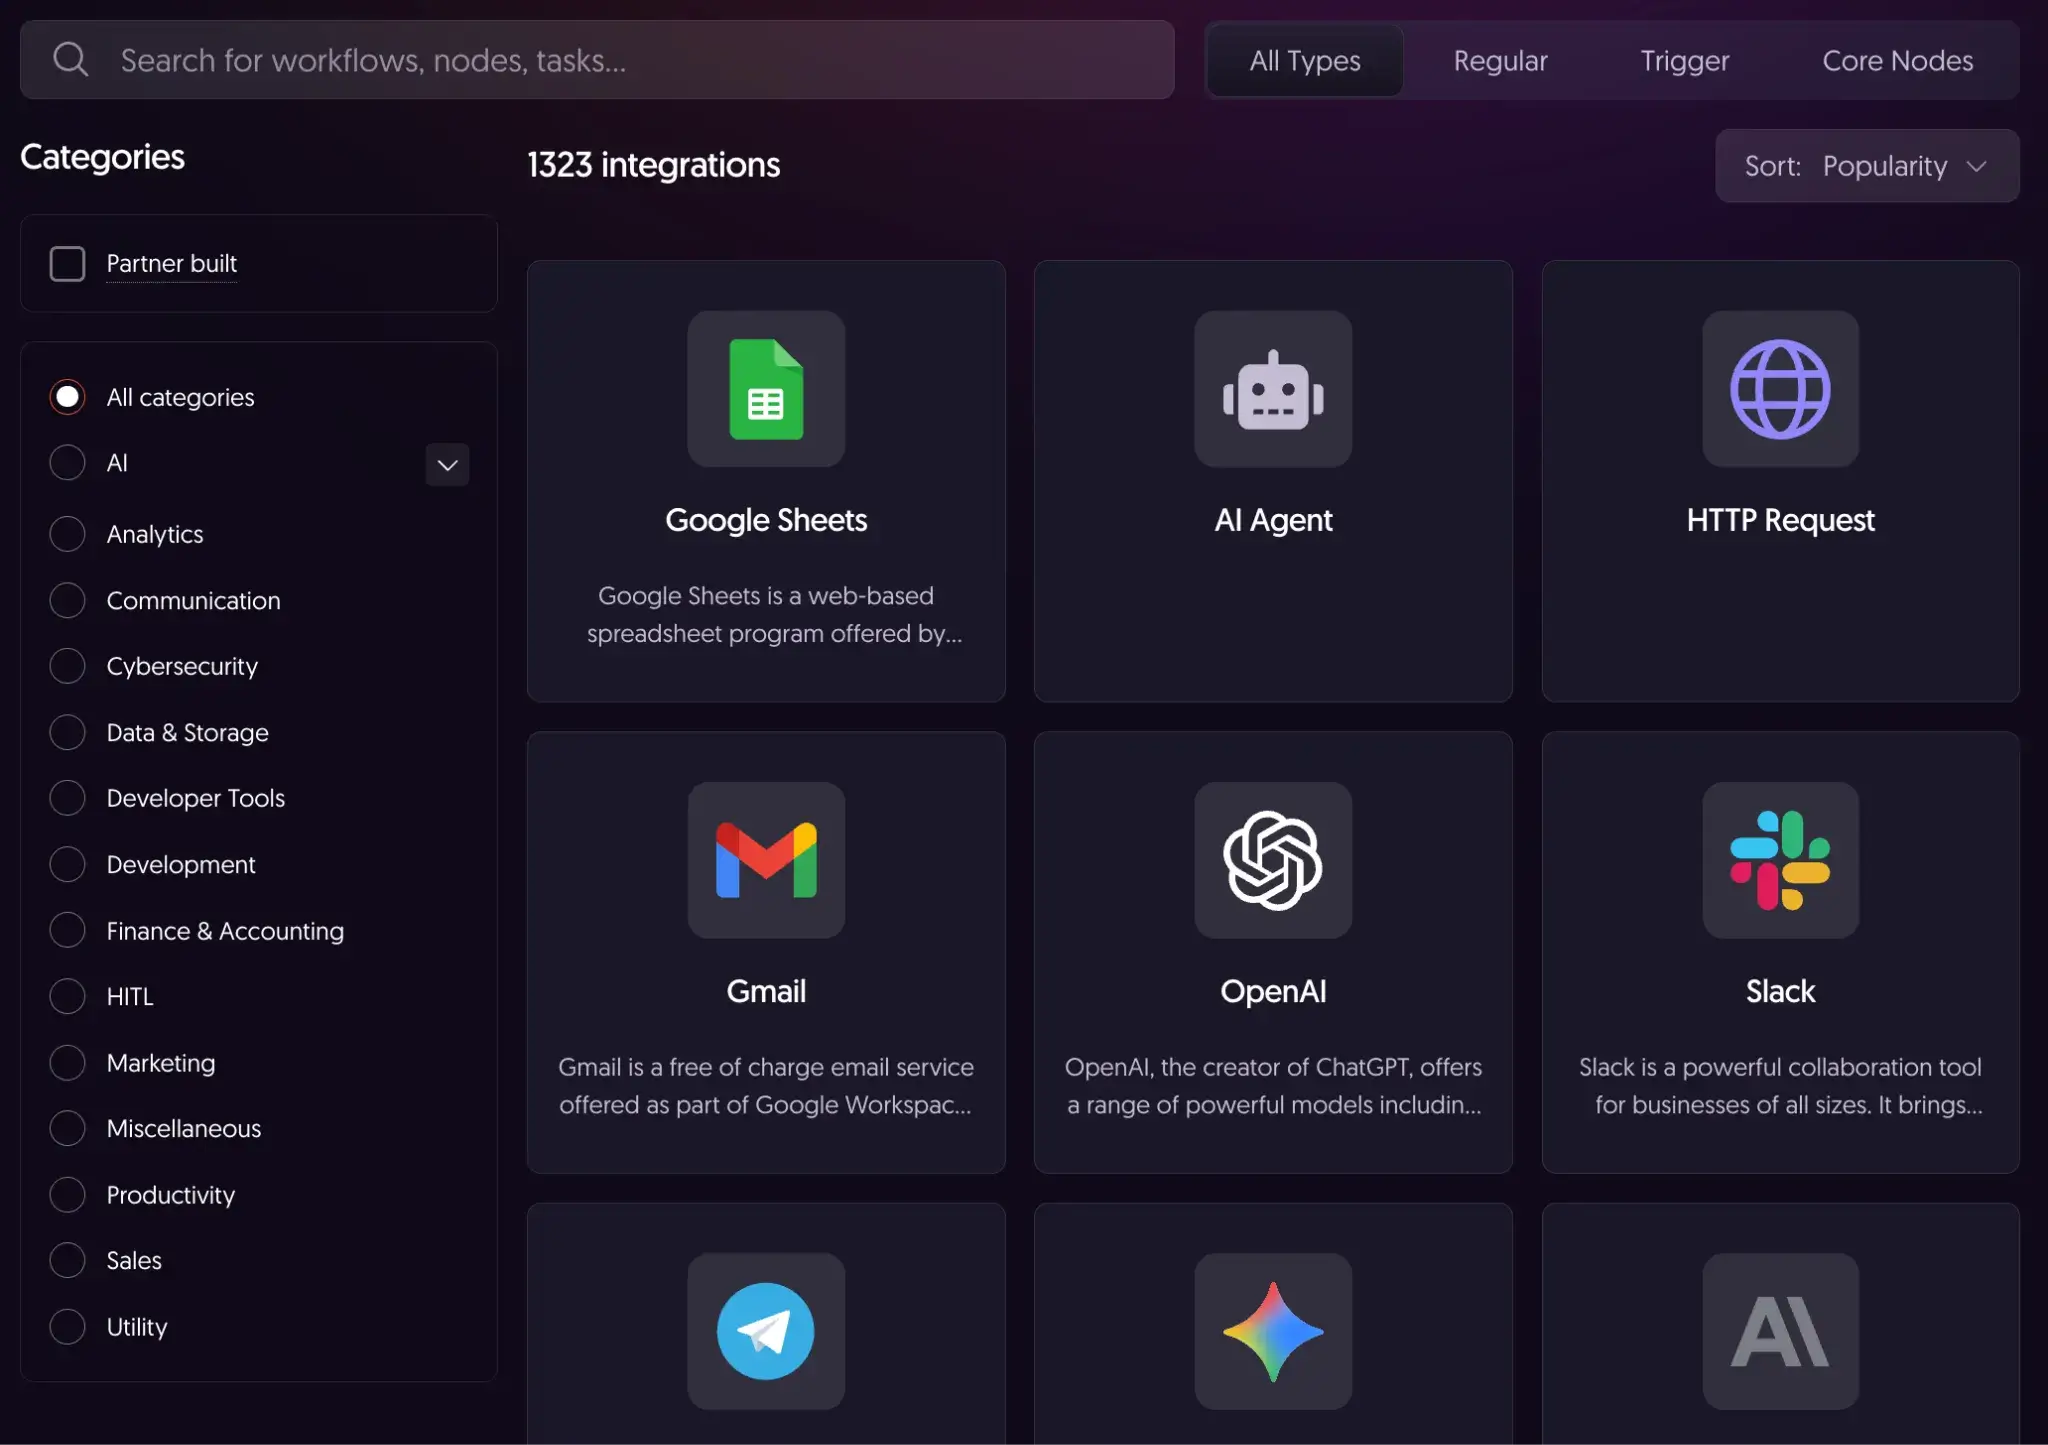Switch to the Trigger type tab
This screenshot has width=2048, height=1445.
pos(1684,61)
